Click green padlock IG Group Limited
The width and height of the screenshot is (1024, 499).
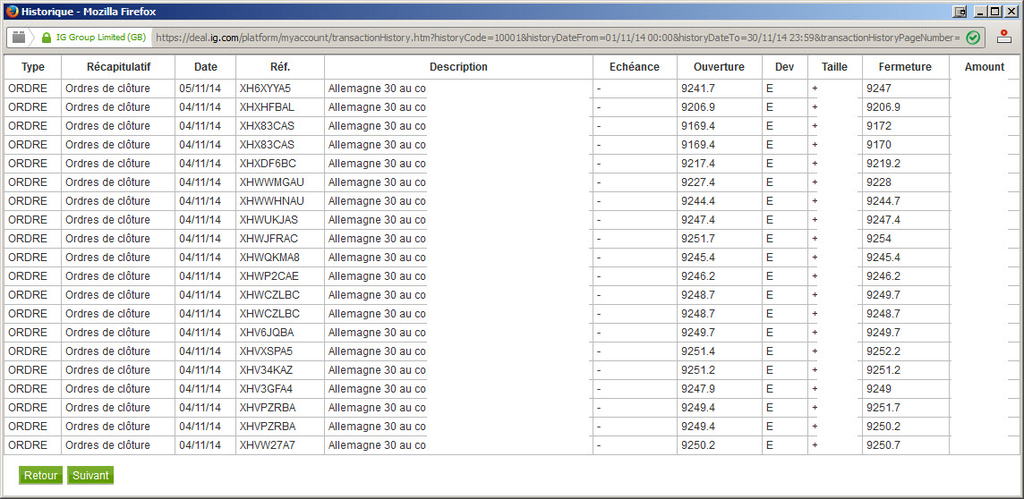click(46, 38)
